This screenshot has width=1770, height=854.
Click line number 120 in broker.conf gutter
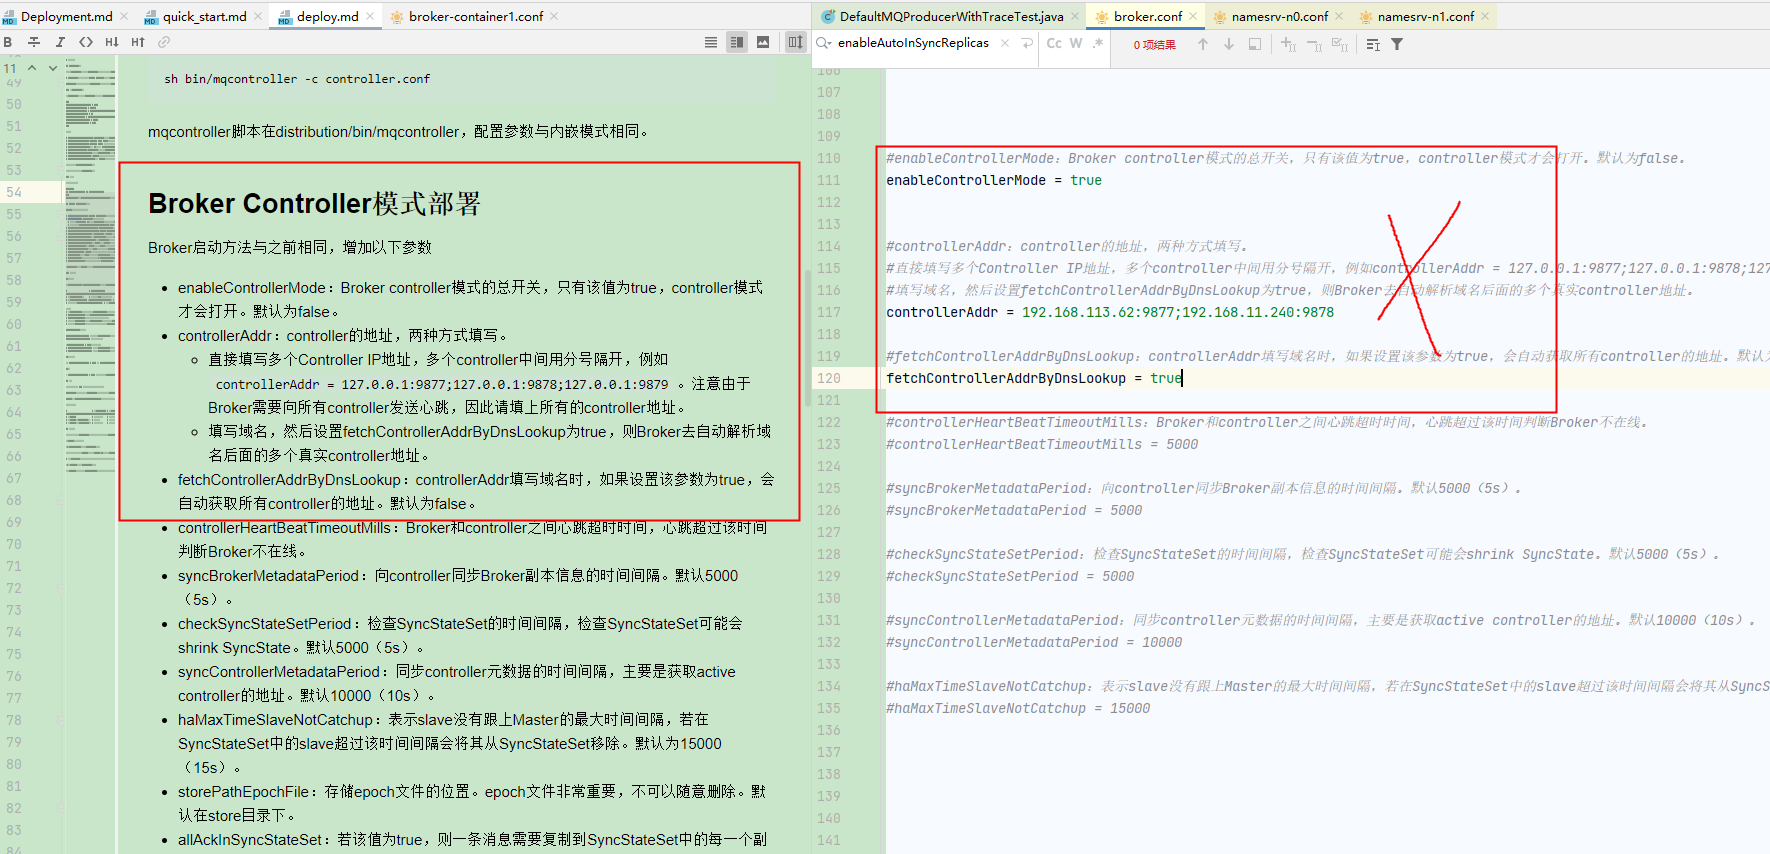829,378
